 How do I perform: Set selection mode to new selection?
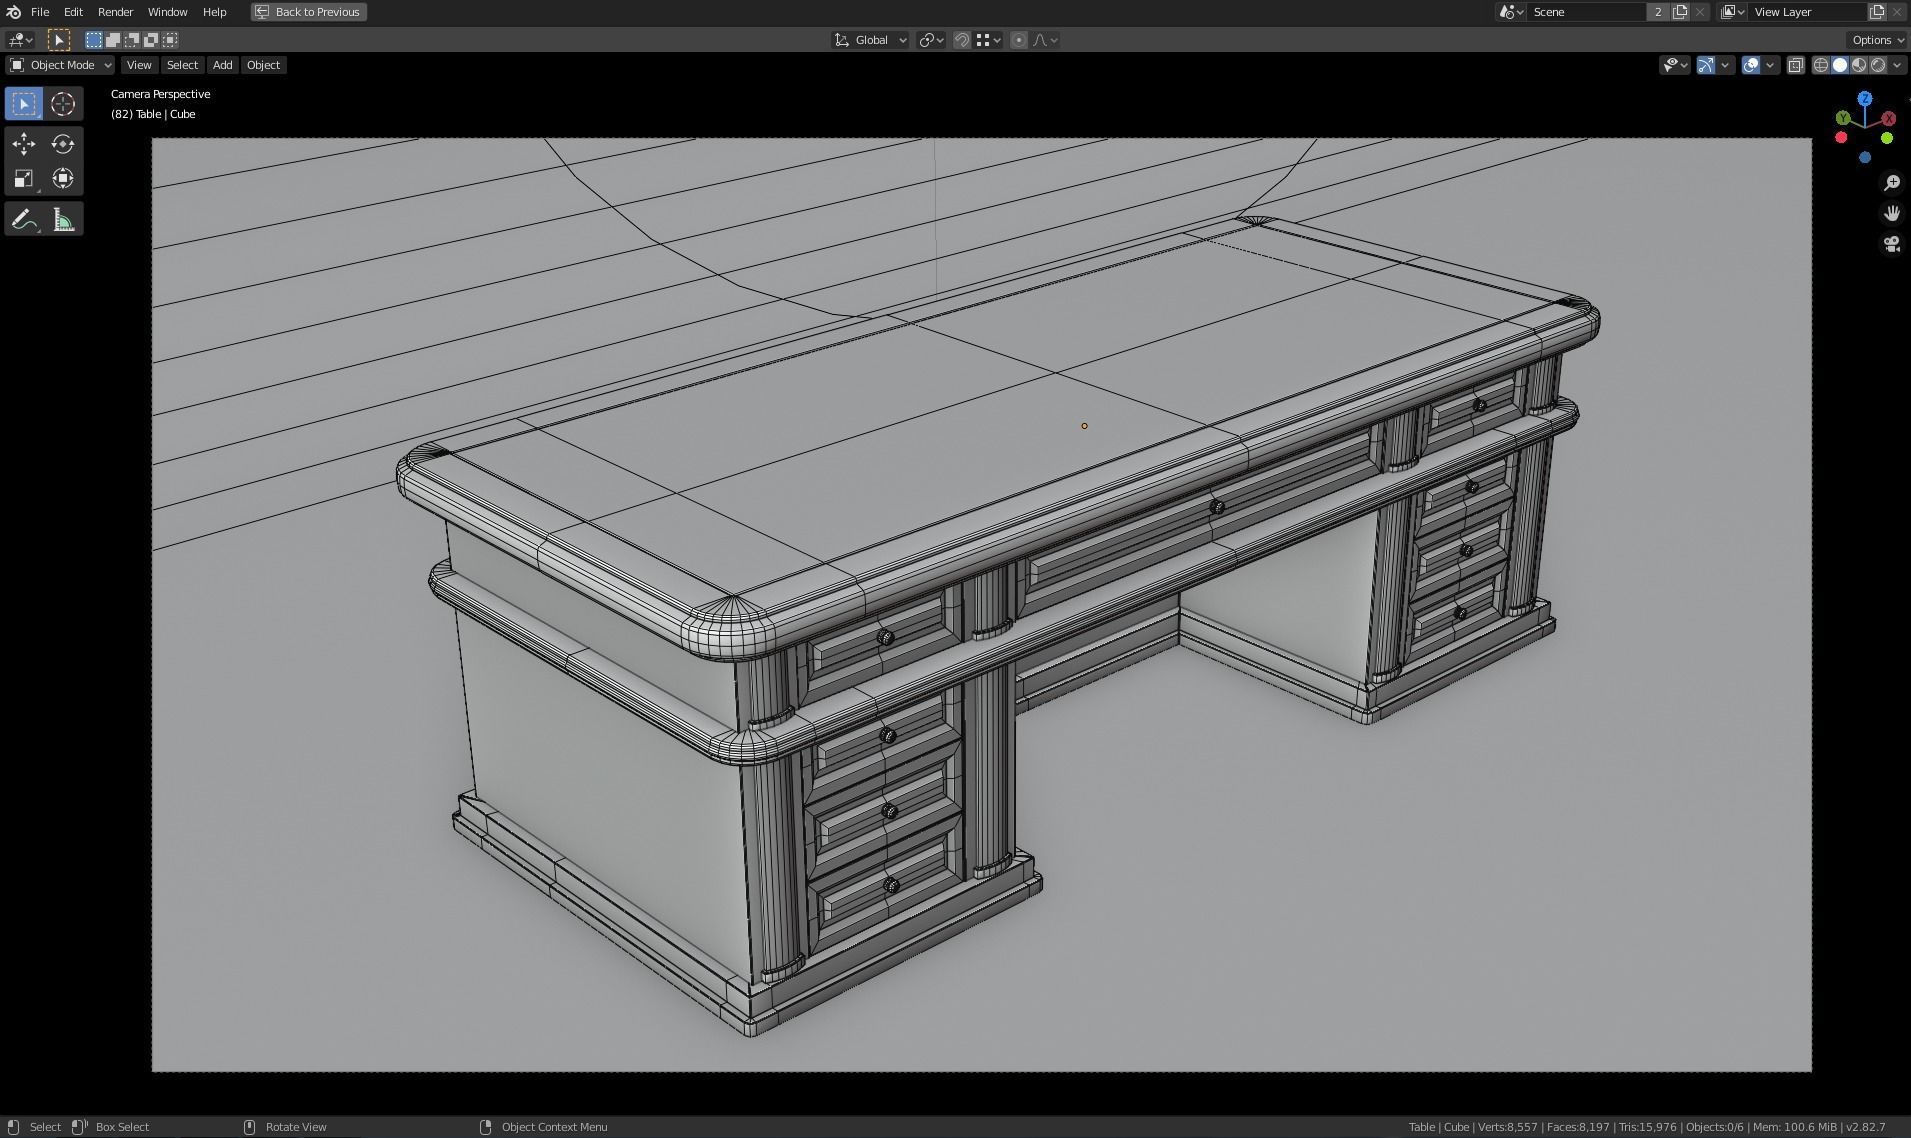coord(93,40)
